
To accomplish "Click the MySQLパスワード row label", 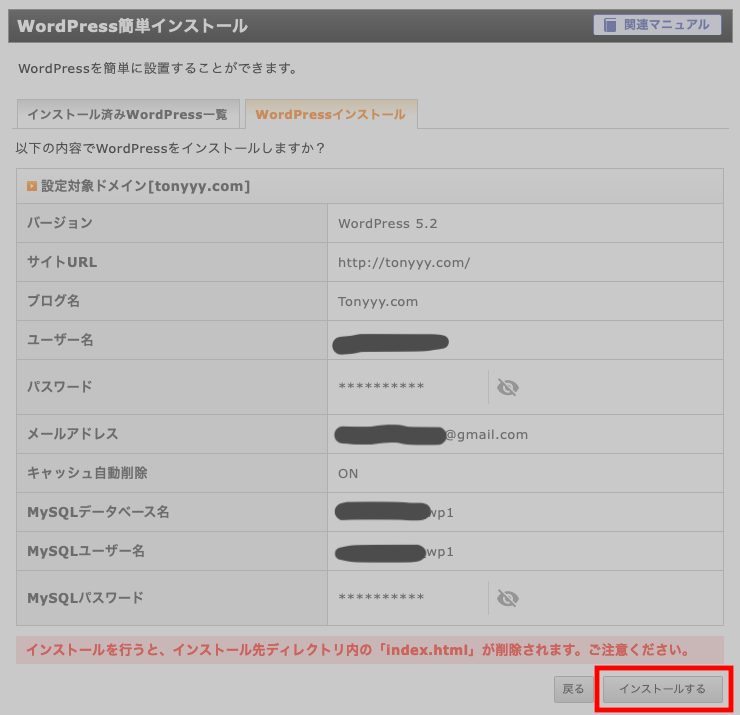I will [85, 598].
